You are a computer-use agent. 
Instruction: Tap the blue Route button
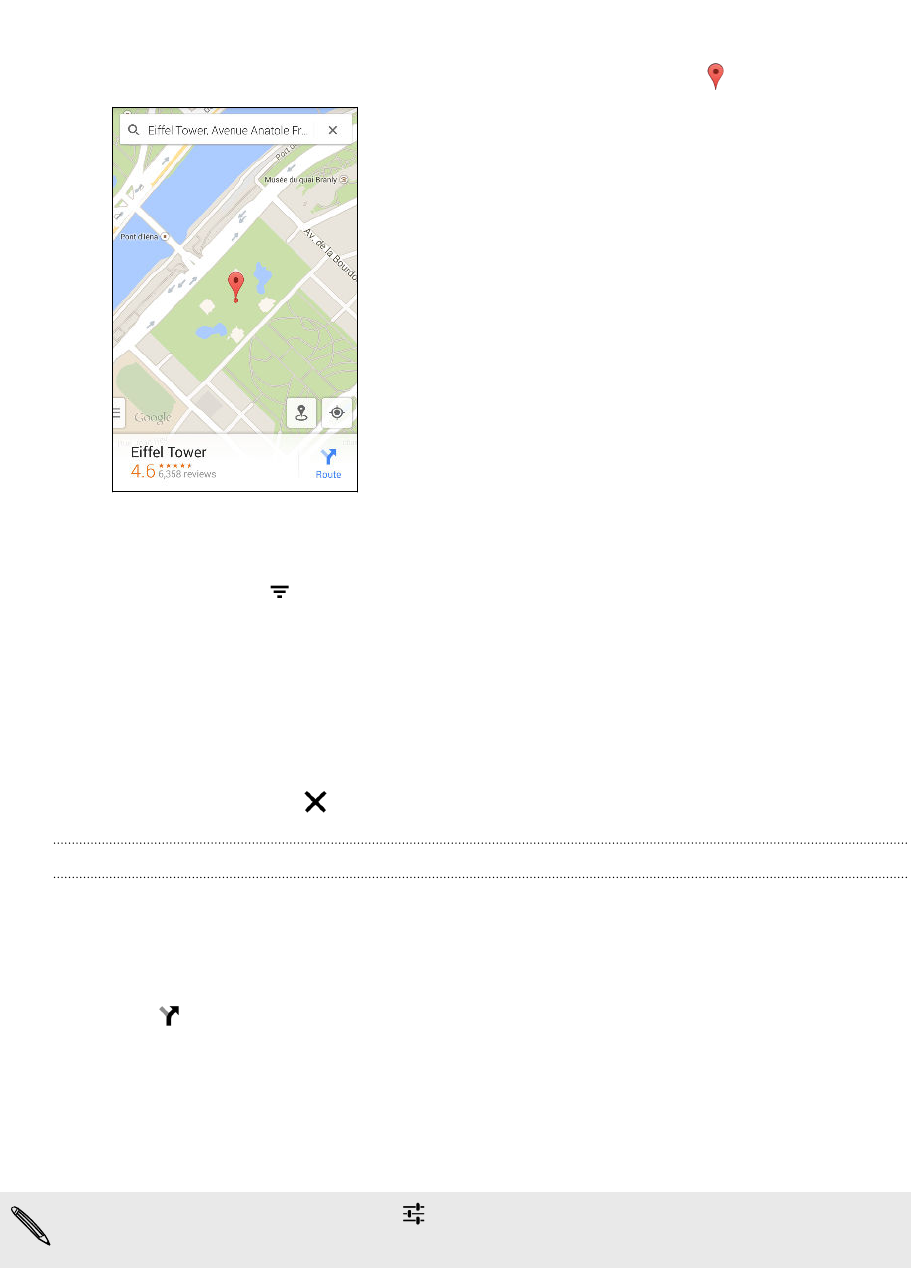(x=328, y=463)
